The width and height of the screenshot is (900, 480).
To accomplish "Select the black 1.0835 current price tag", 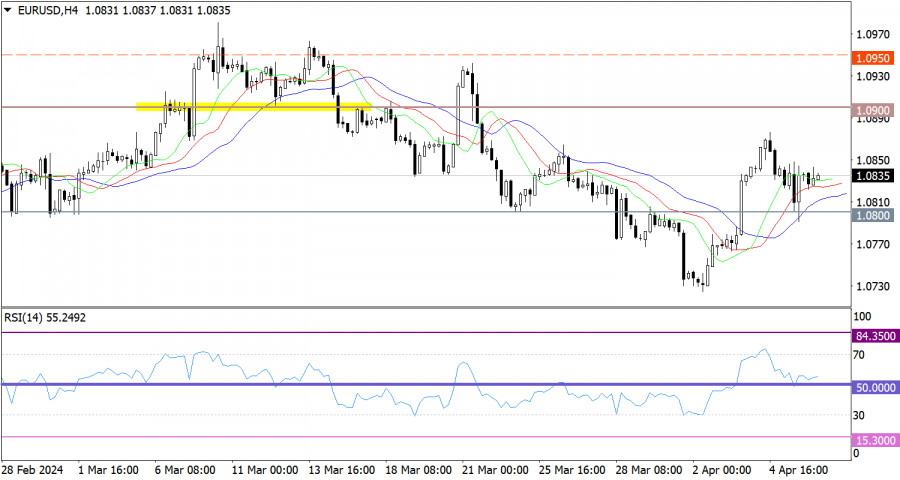I will pyautogui.click(x=873, y=176).
